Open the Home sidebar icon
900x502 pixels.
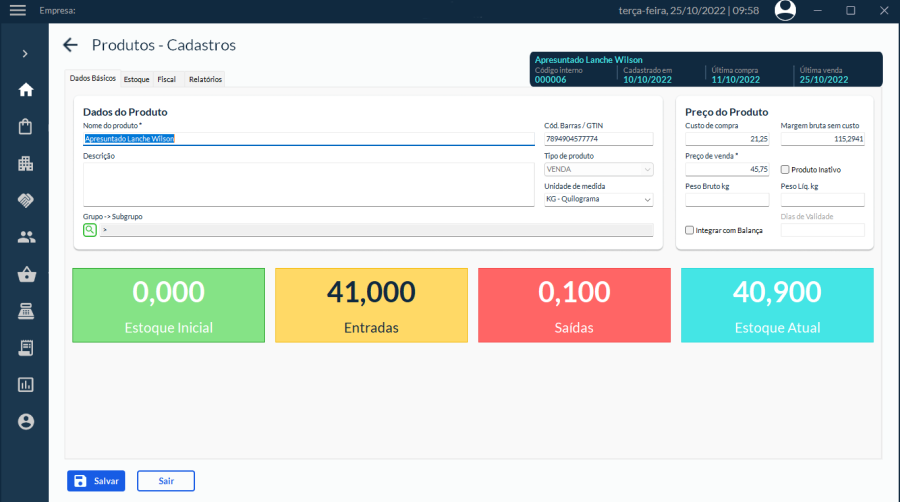pyautogui.click(x=26, y=90)
